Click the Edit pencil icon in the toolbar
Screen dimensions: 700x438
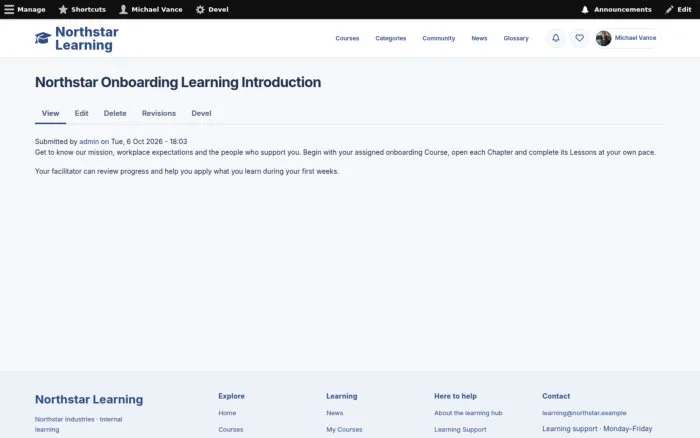tap(669, 9)
